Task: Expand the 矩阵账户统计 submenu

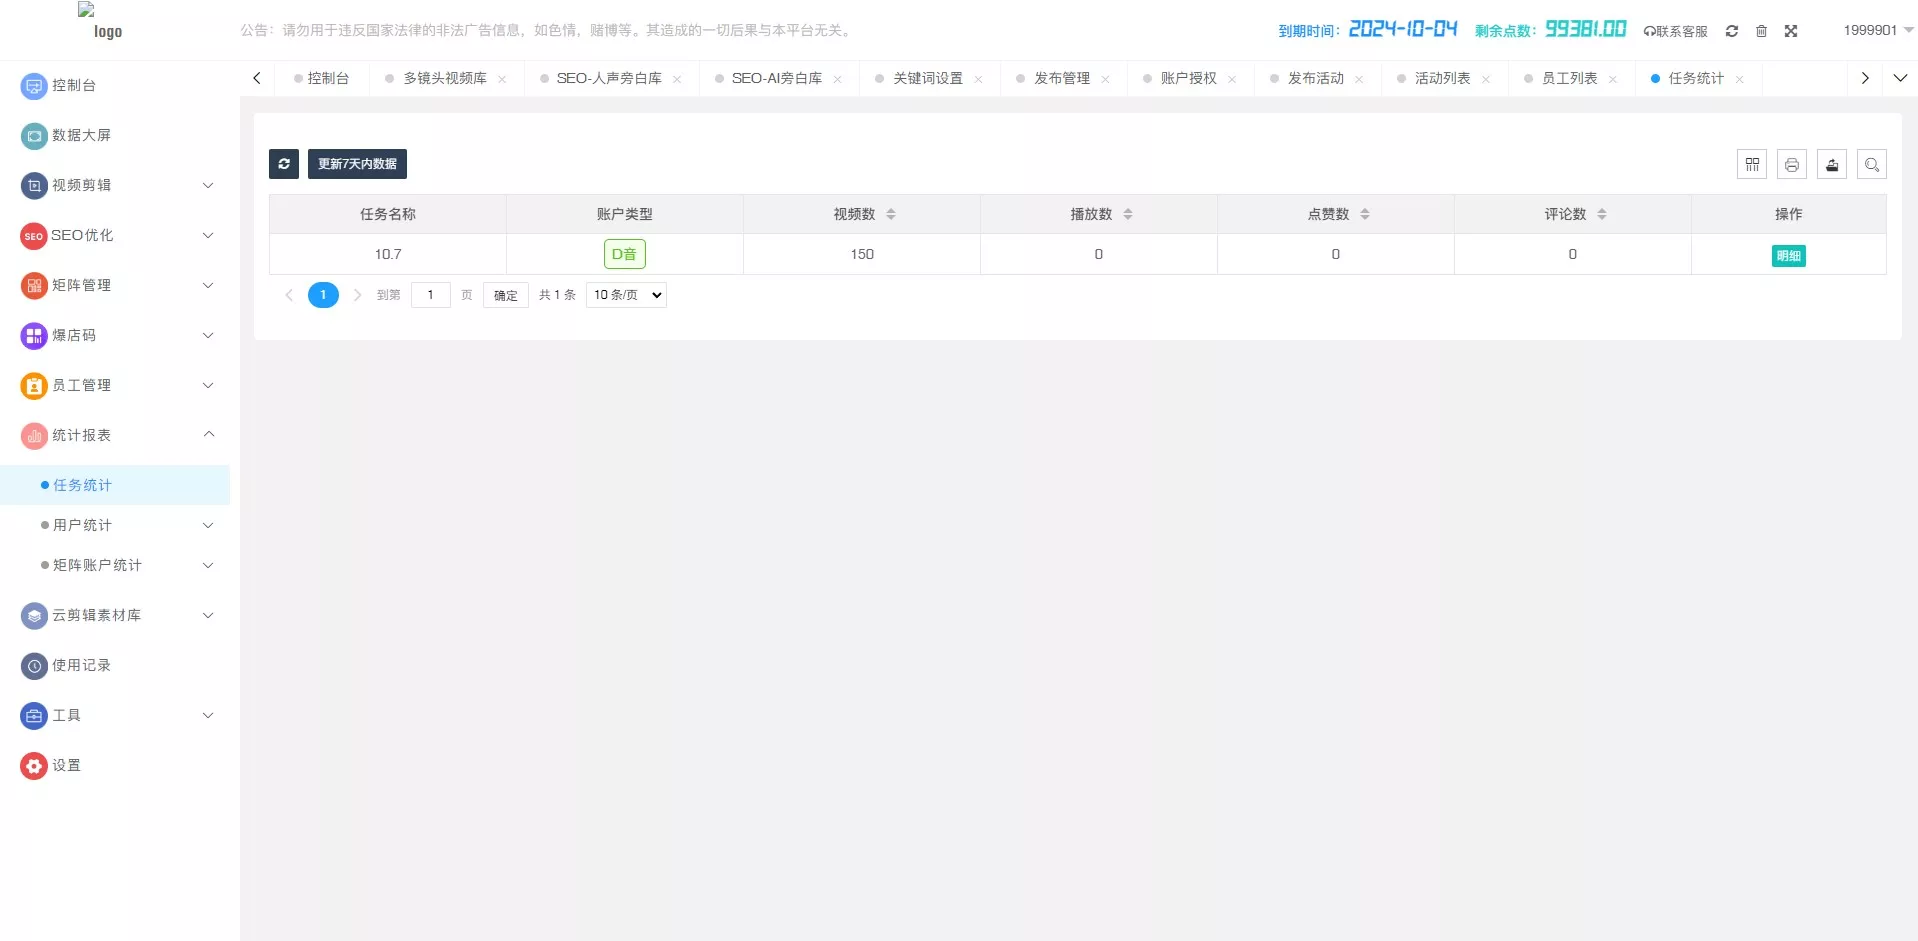Action: pos(207,565)
